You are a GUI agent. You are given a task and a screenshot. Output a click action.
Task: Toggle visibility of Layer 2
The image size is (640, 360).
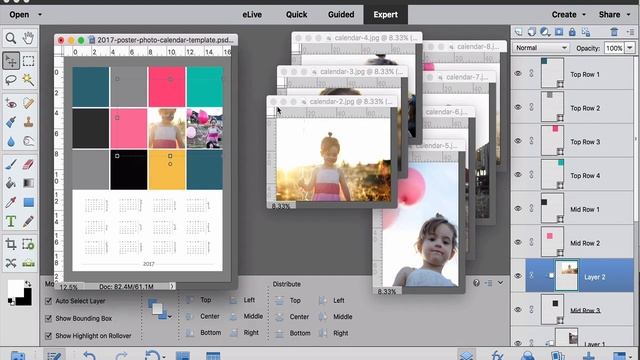click(518, 276)
